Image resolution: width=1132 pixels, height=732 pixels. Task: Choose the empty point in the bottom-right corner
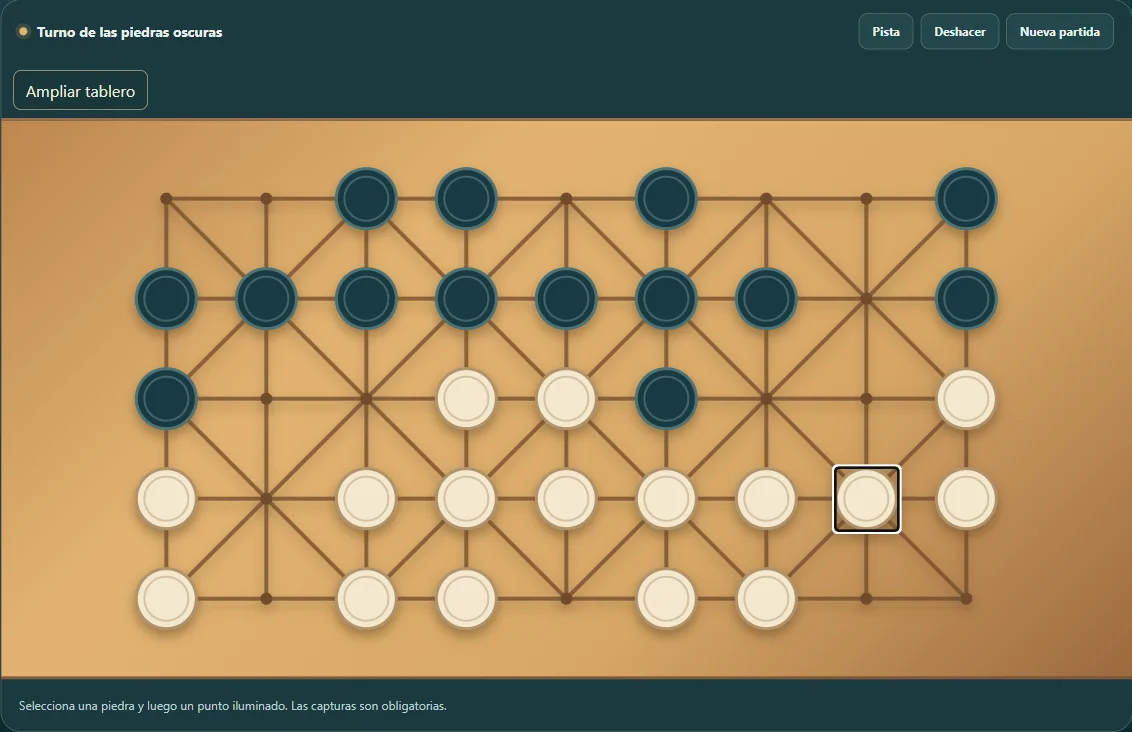pyautogui.click(x=966, y=598)
